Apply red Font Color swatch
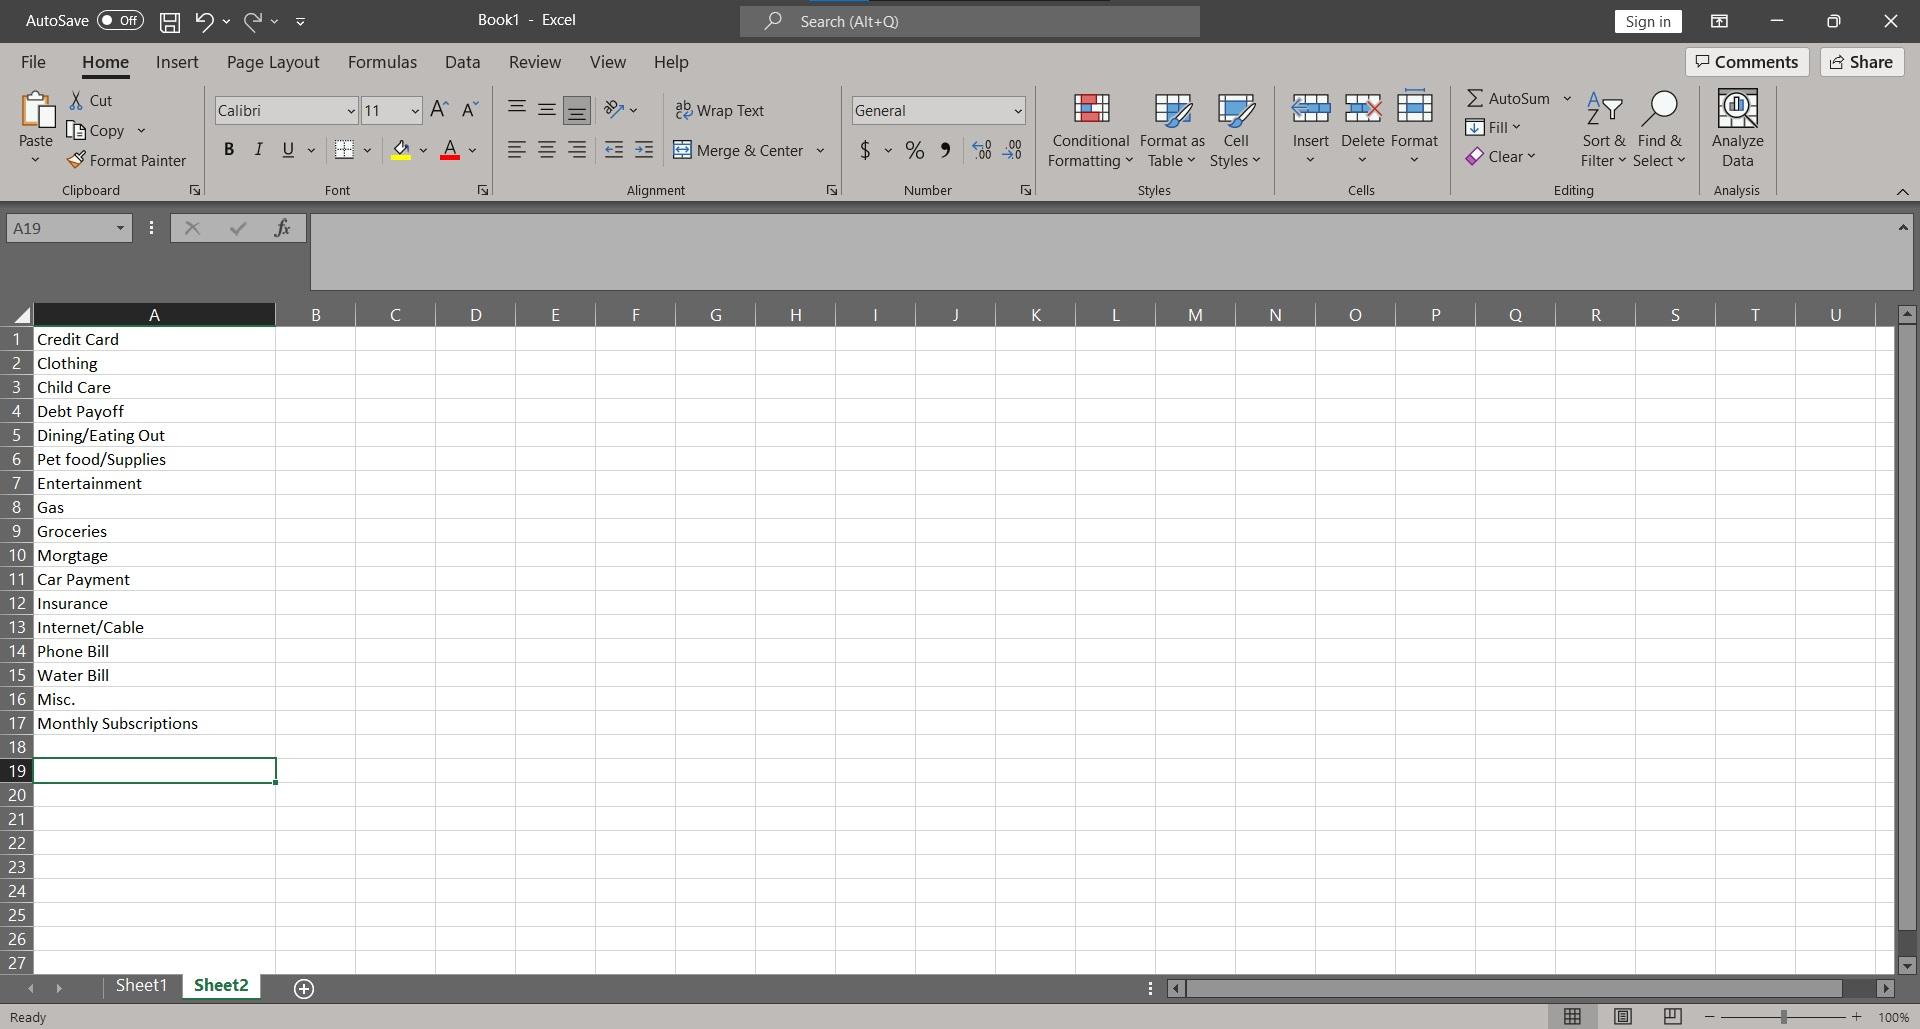 (x=450, y=150)
